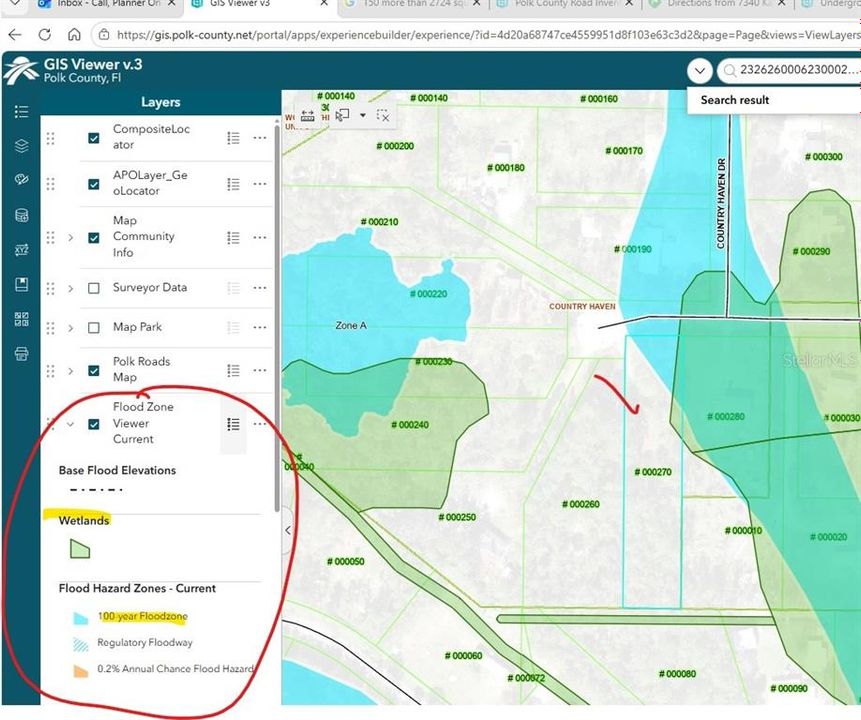Switch to Polk County Road Inventory tab
Screen dimensions: 861x720
pyautogui.click(x=564, y=4)
